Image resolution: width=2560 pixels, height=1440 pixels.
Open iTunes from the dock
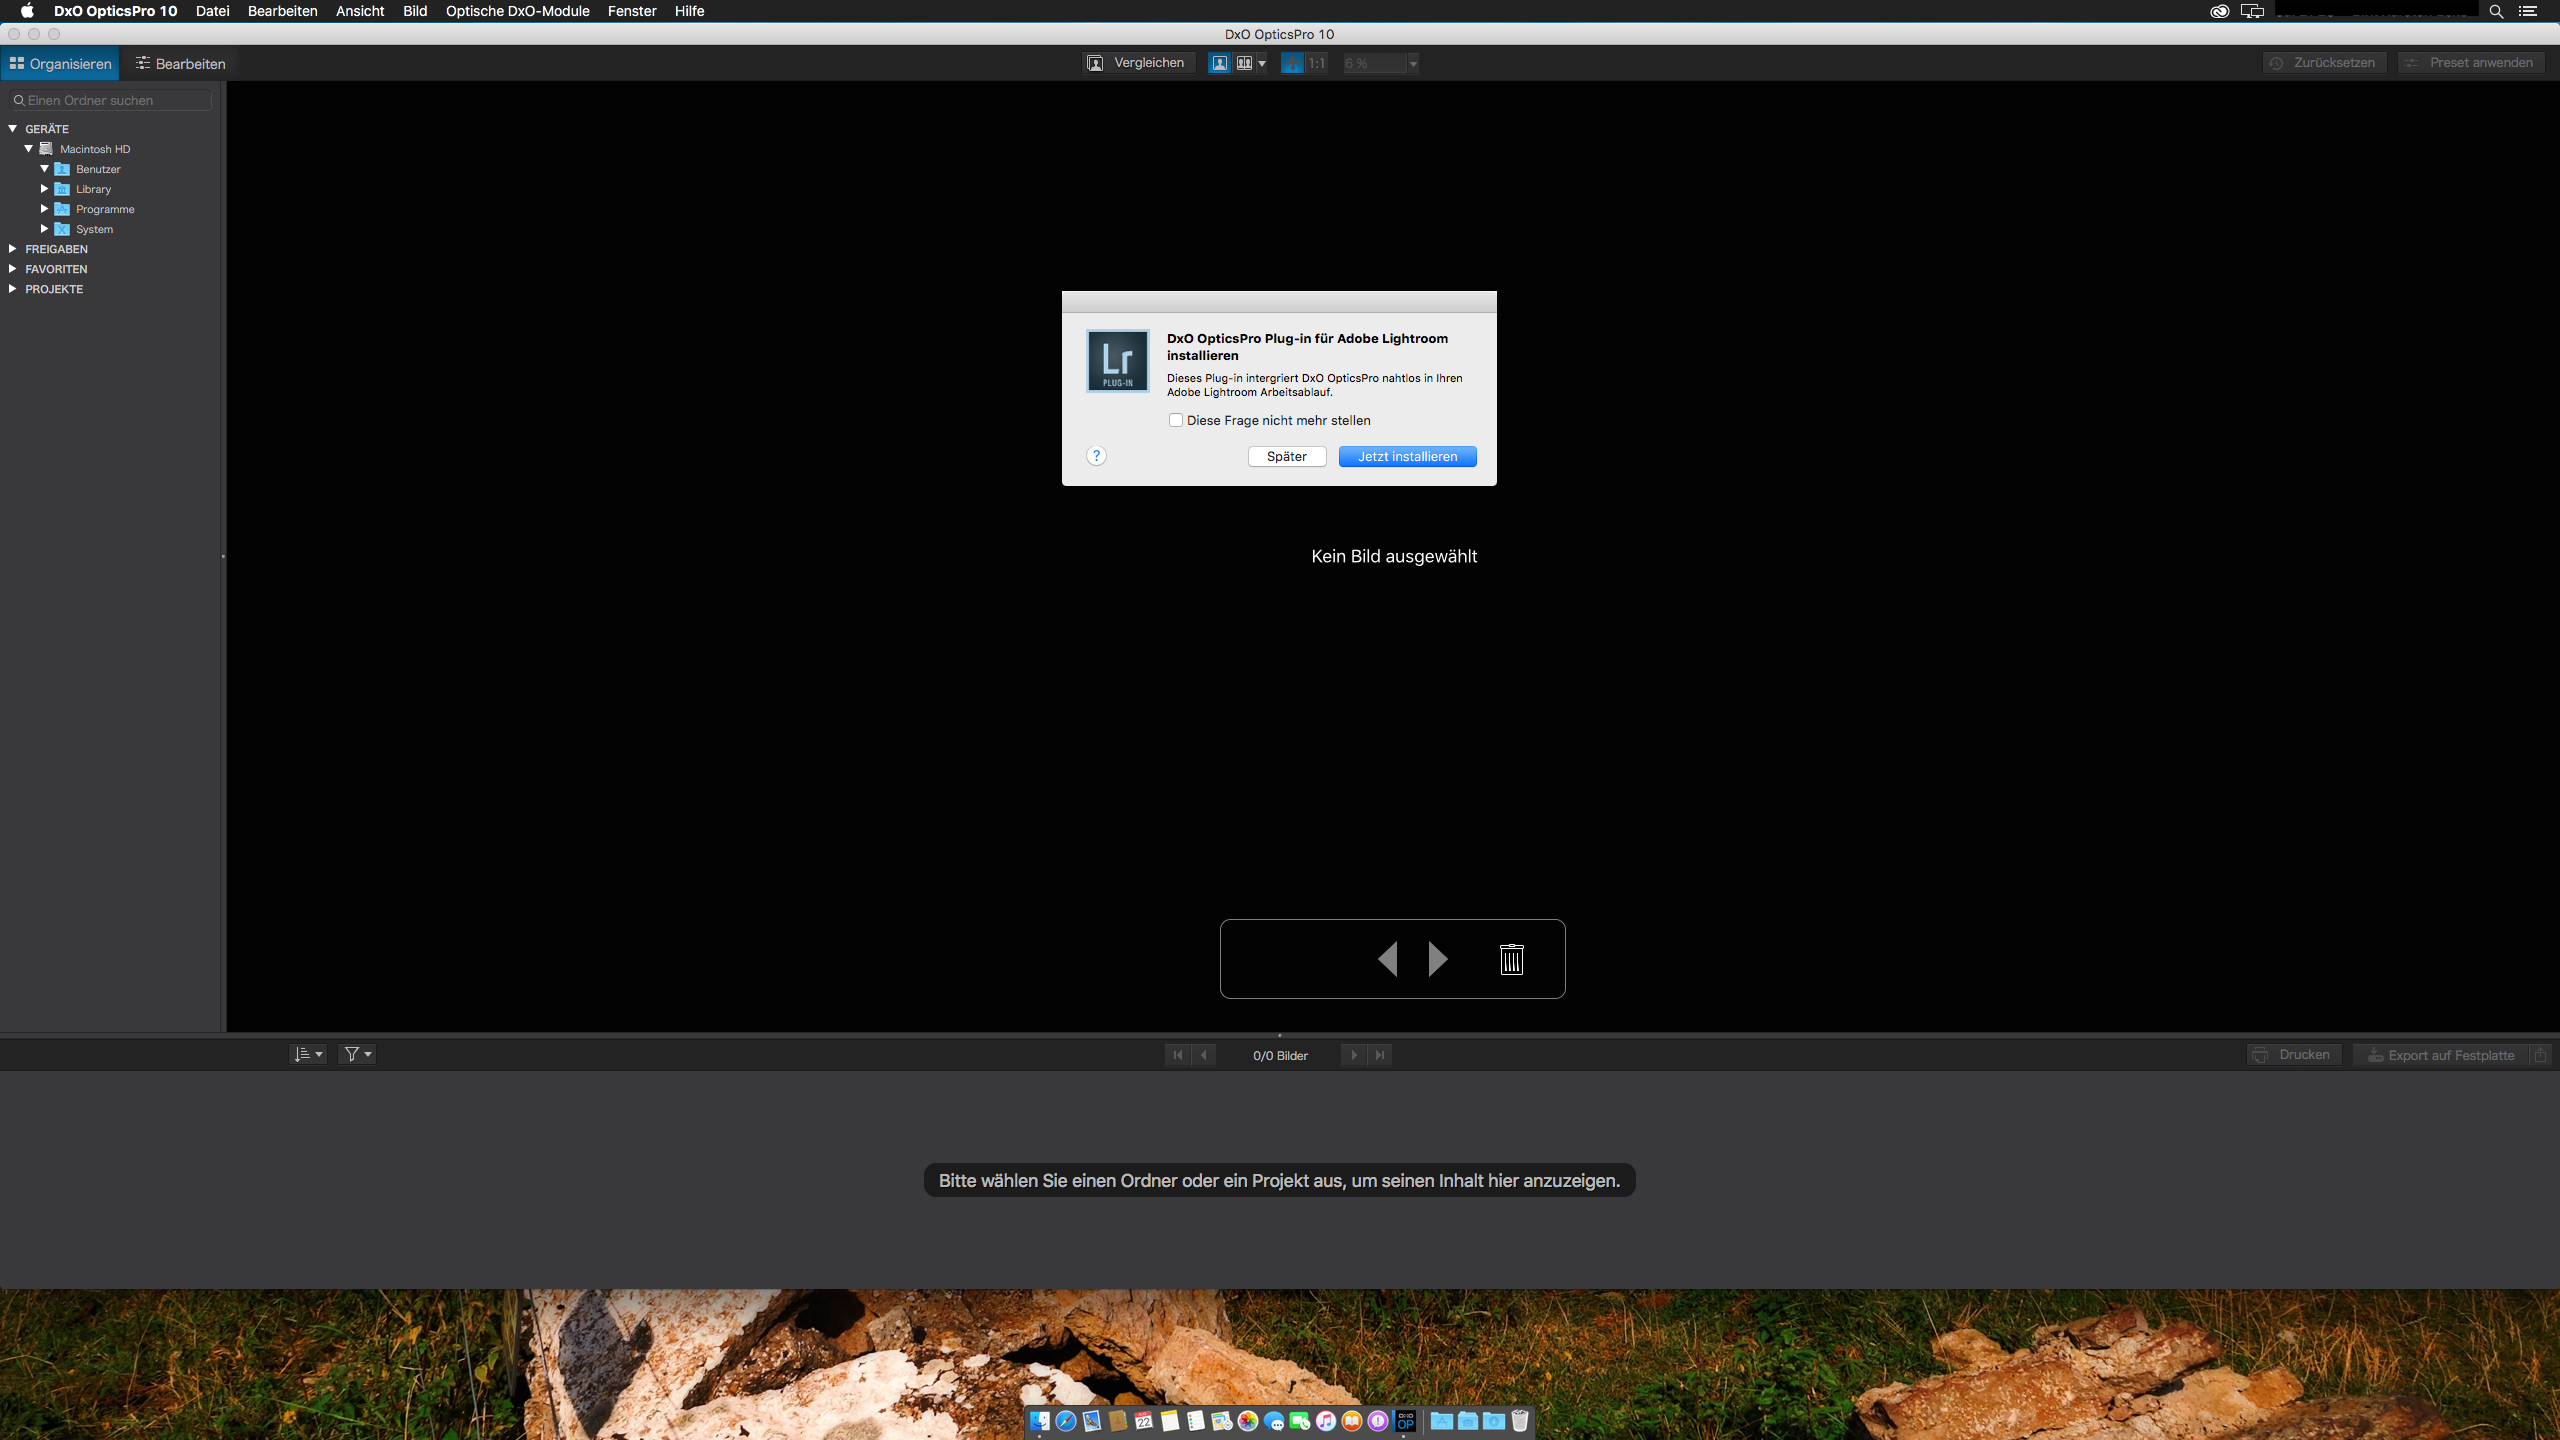1326,1421
